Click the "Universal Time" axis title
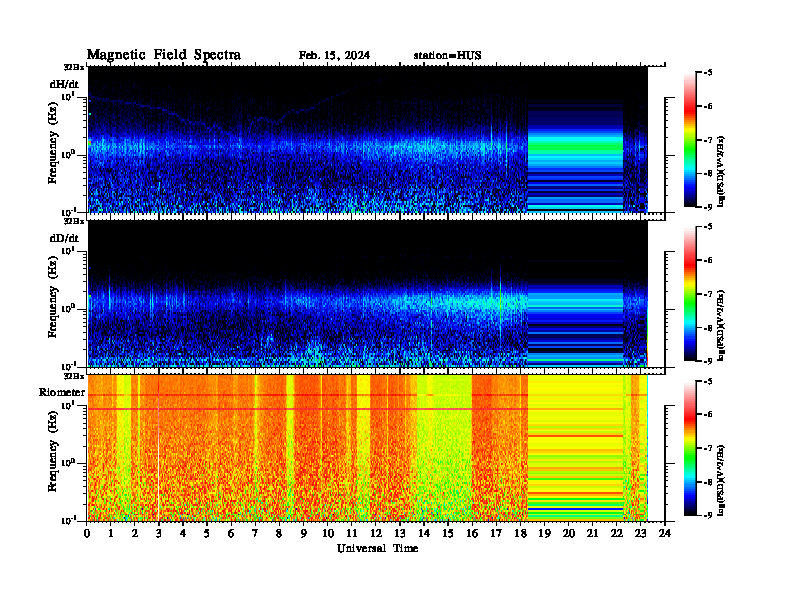This screenshot has height=612, width=792. tap(377, 548)
